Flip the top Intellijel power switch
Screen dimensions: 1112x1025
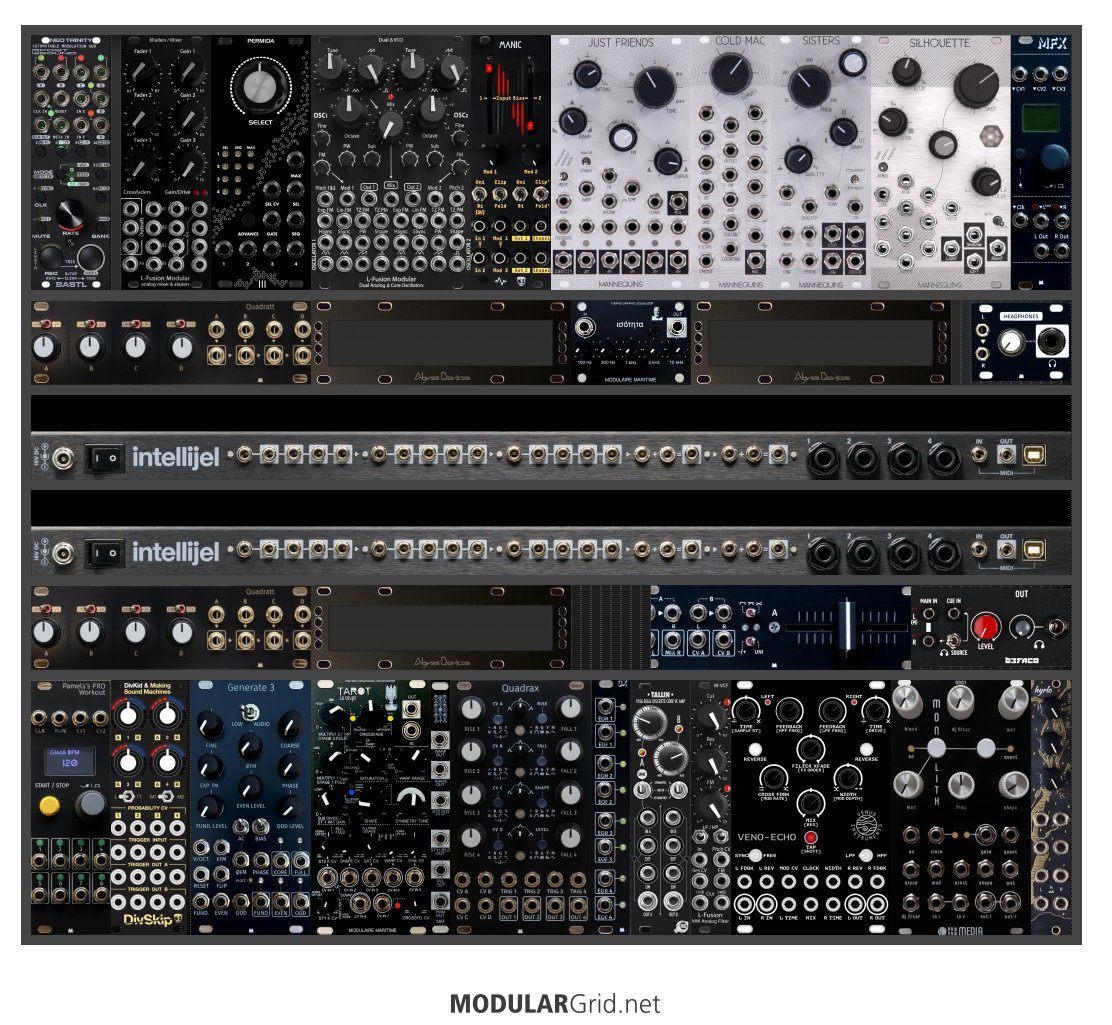click(x=104, y=458)
